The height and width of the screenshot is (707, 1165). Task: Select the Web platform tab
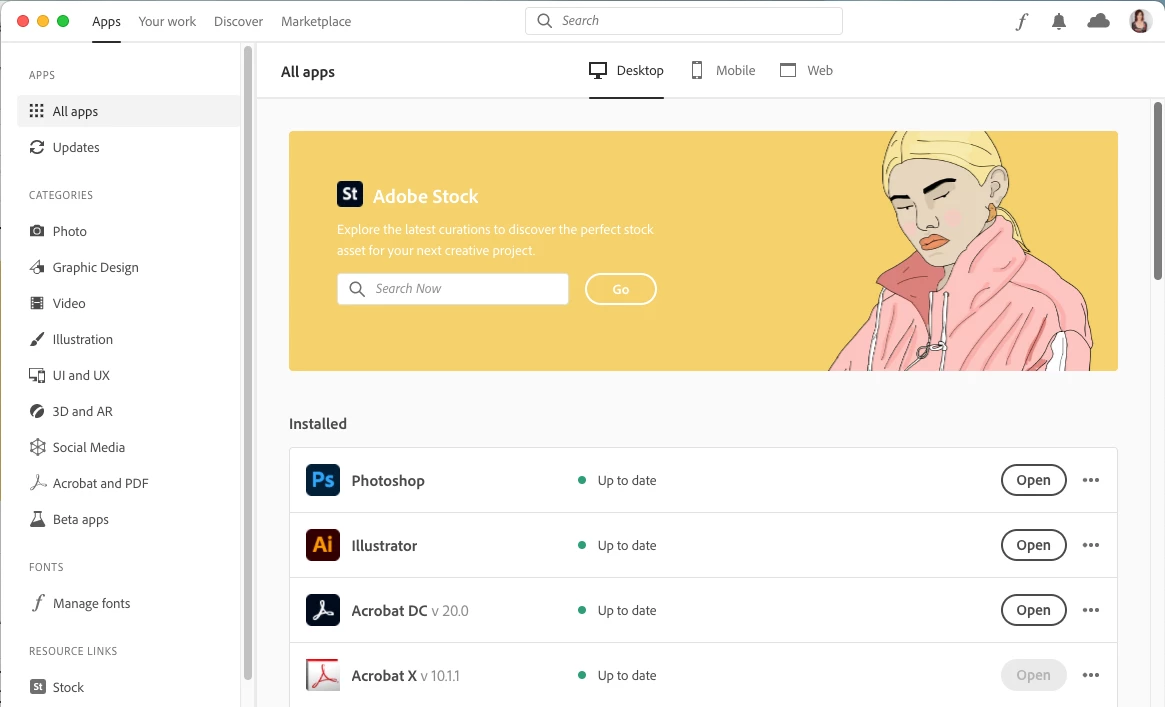pyautogui.click(x=806, y=71)
